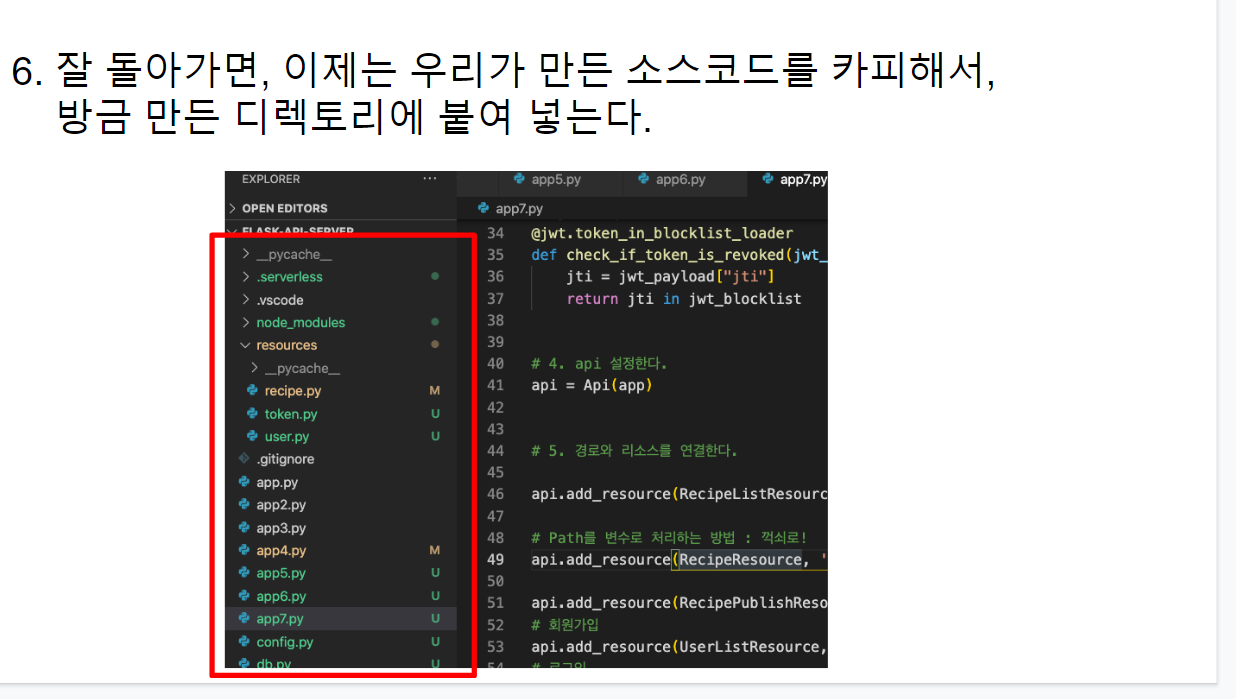Image resolution: width=1236 pixels, height=699 pixels.
Task: Click line number 50 in gutter
Action: 495,581
